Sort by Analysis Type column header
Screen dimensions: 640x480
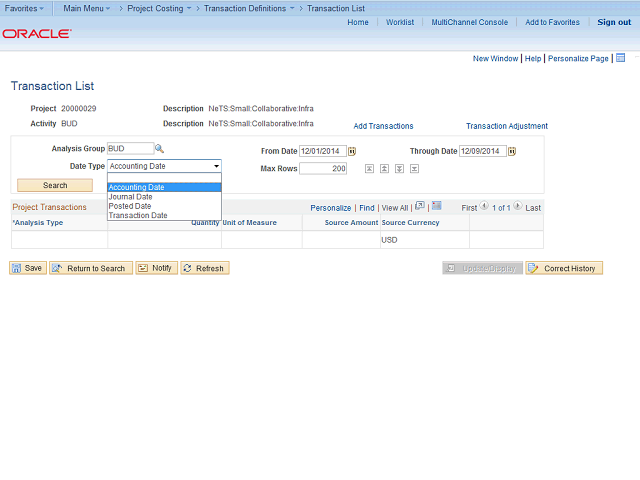38,222
